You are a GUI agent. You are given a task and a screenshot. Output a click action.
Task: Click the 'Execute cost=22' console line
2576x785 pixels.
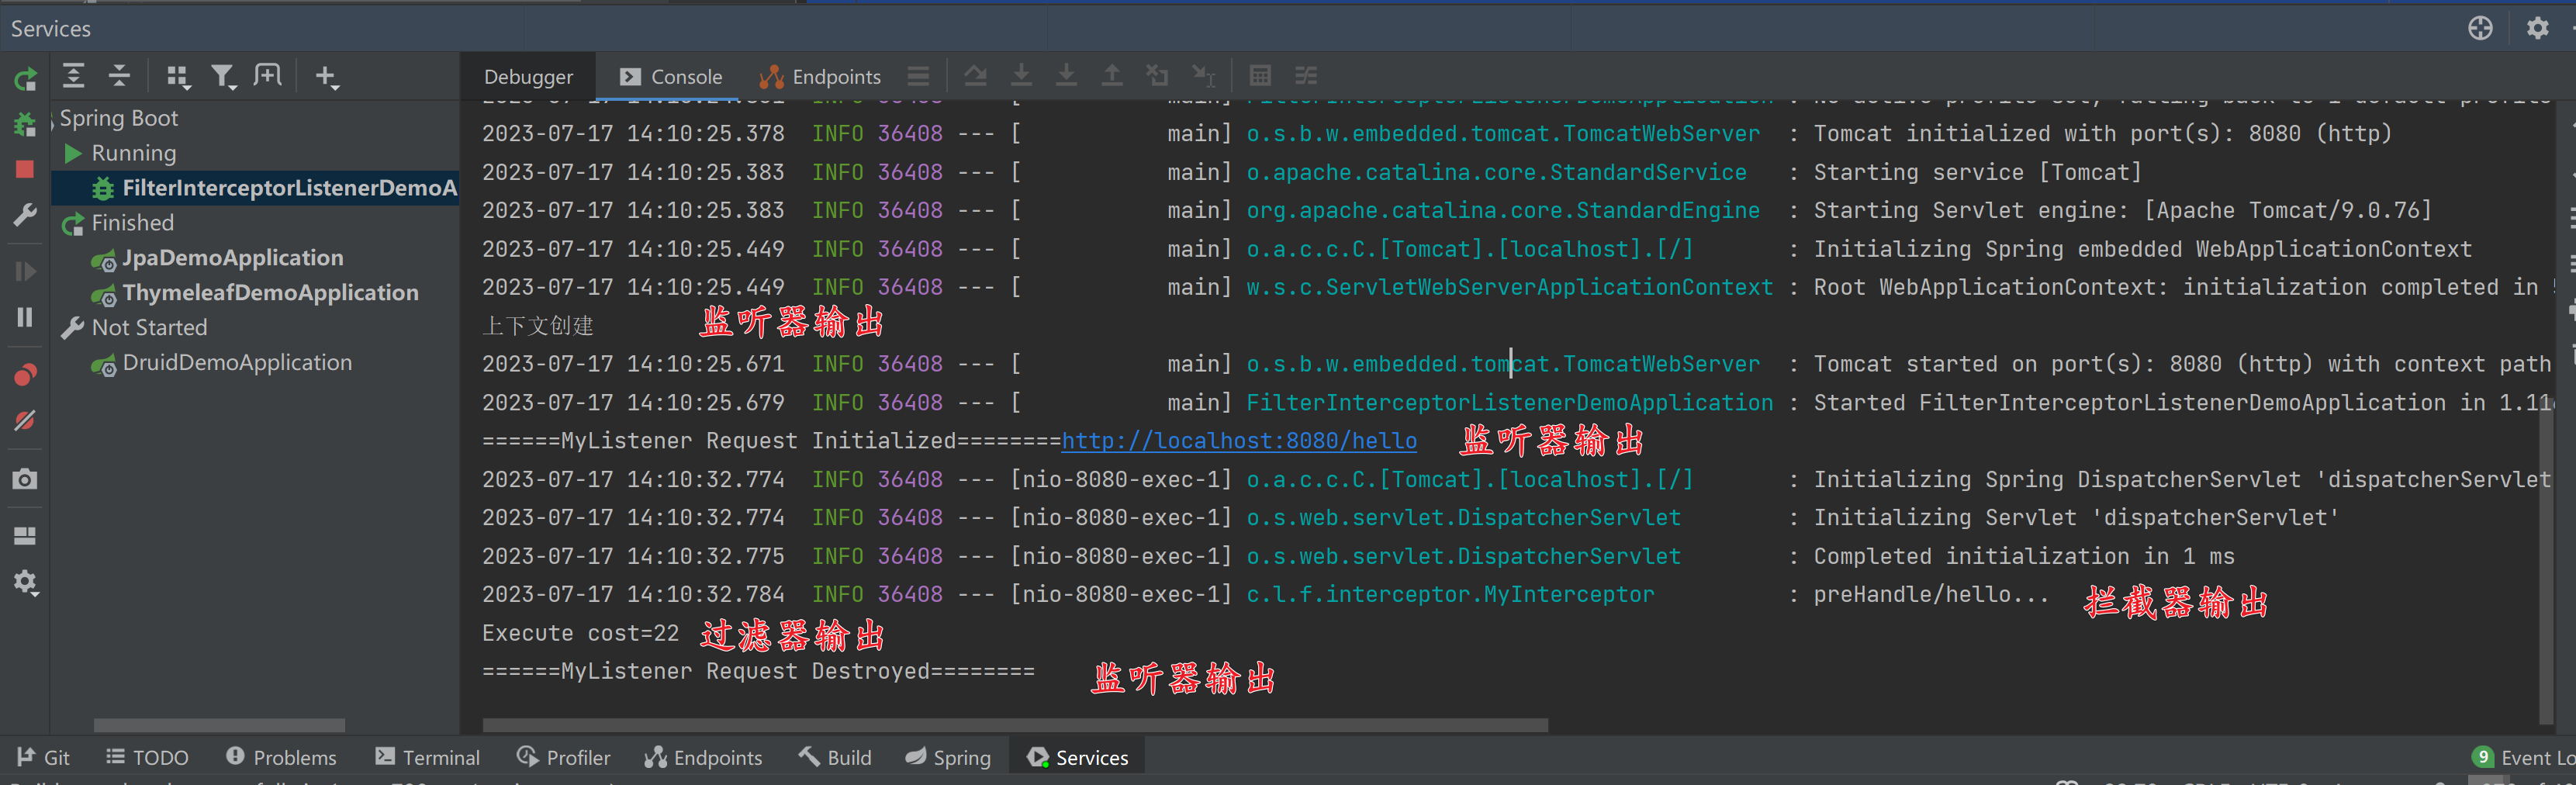click(x=580, y=634)
